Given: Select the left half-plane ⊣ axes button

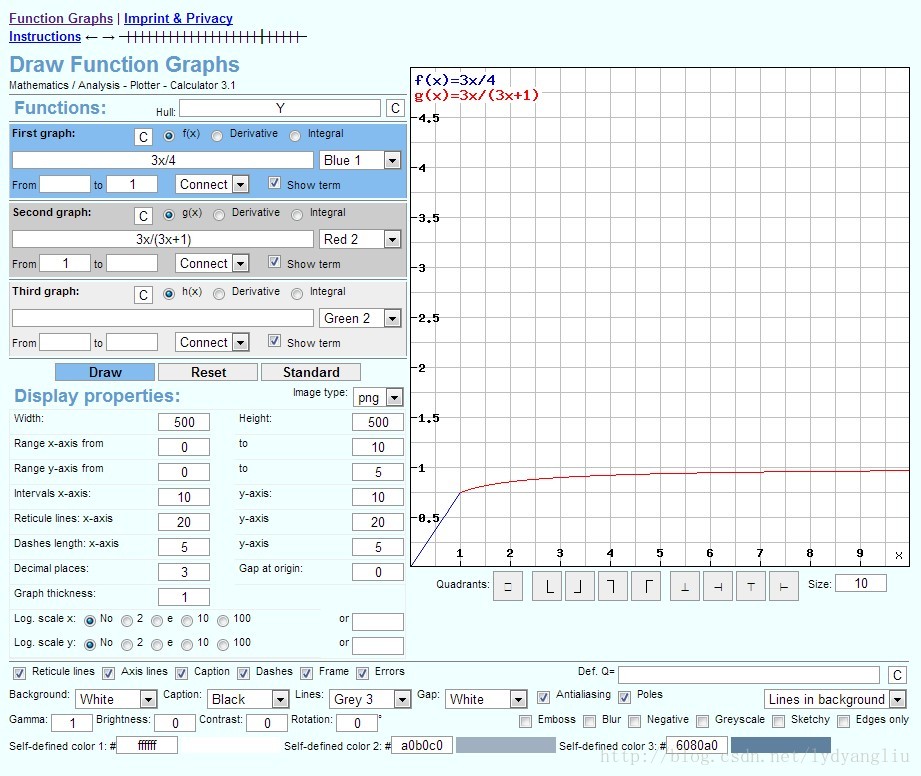Looking at the screenshot, I should [718, 586].
